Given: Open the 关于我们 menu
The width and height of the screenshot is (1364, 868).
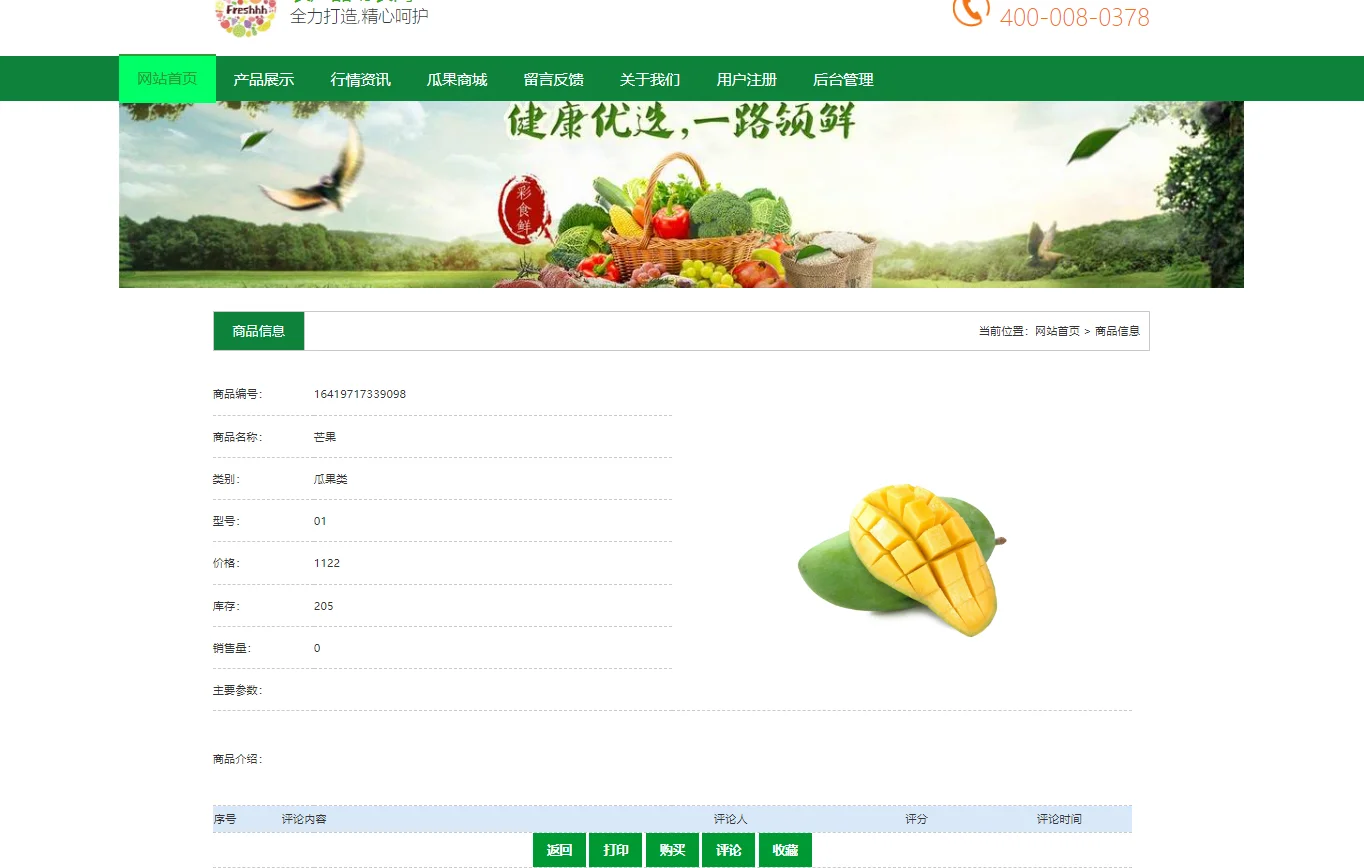Looking at the screenshot, I should tap(649, 78).
